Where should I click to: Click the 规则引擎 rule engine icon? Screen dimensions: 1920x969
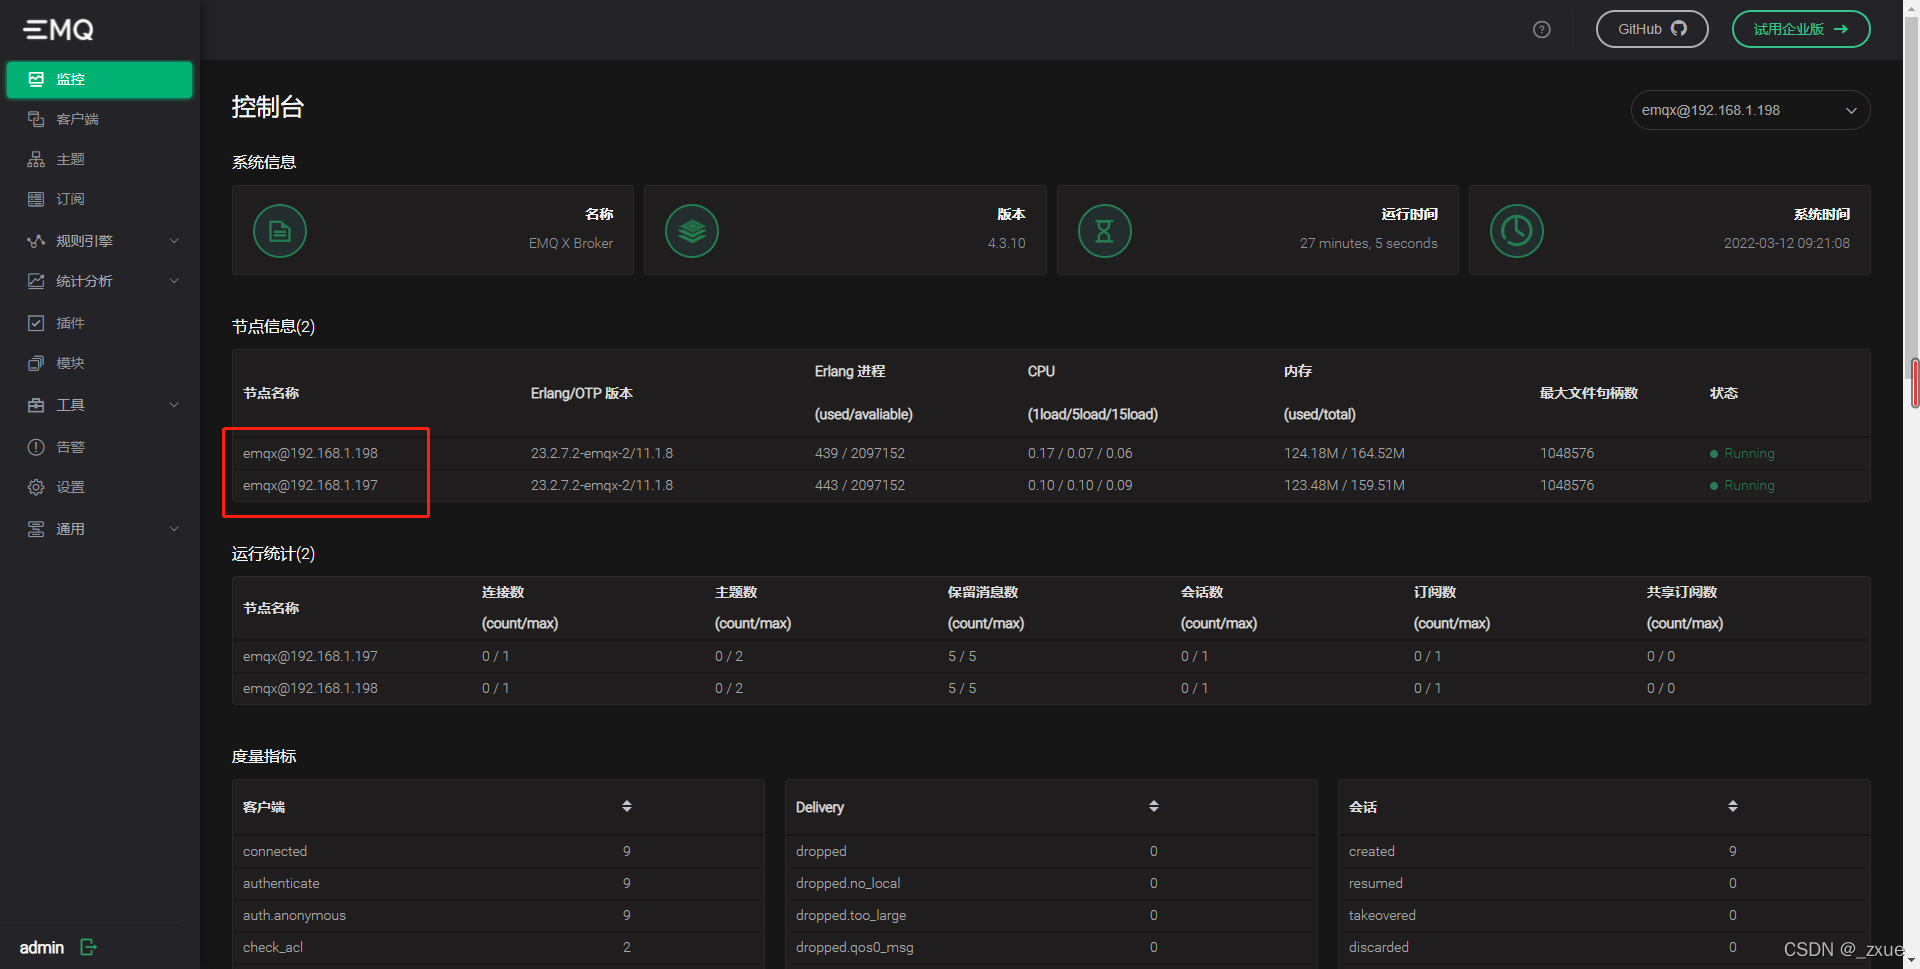click(x=36, y=241)
